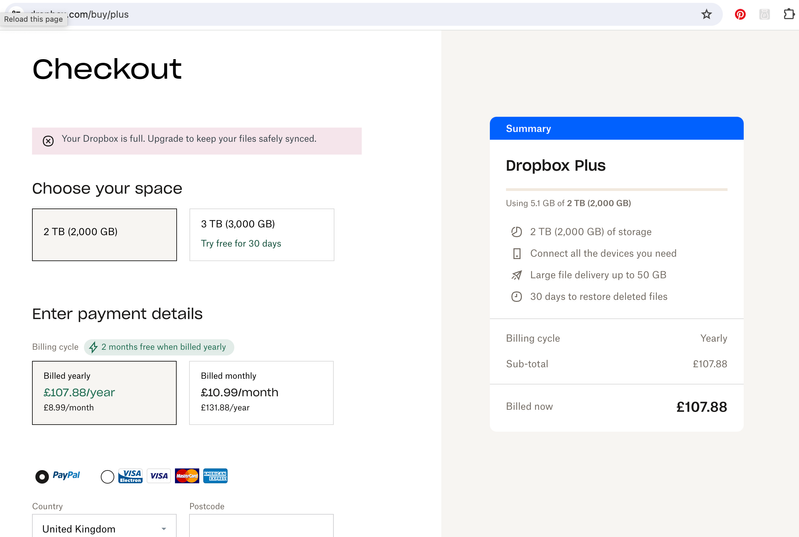Click the MasterCard logo

pyautogui.click(x=187, y=476)
